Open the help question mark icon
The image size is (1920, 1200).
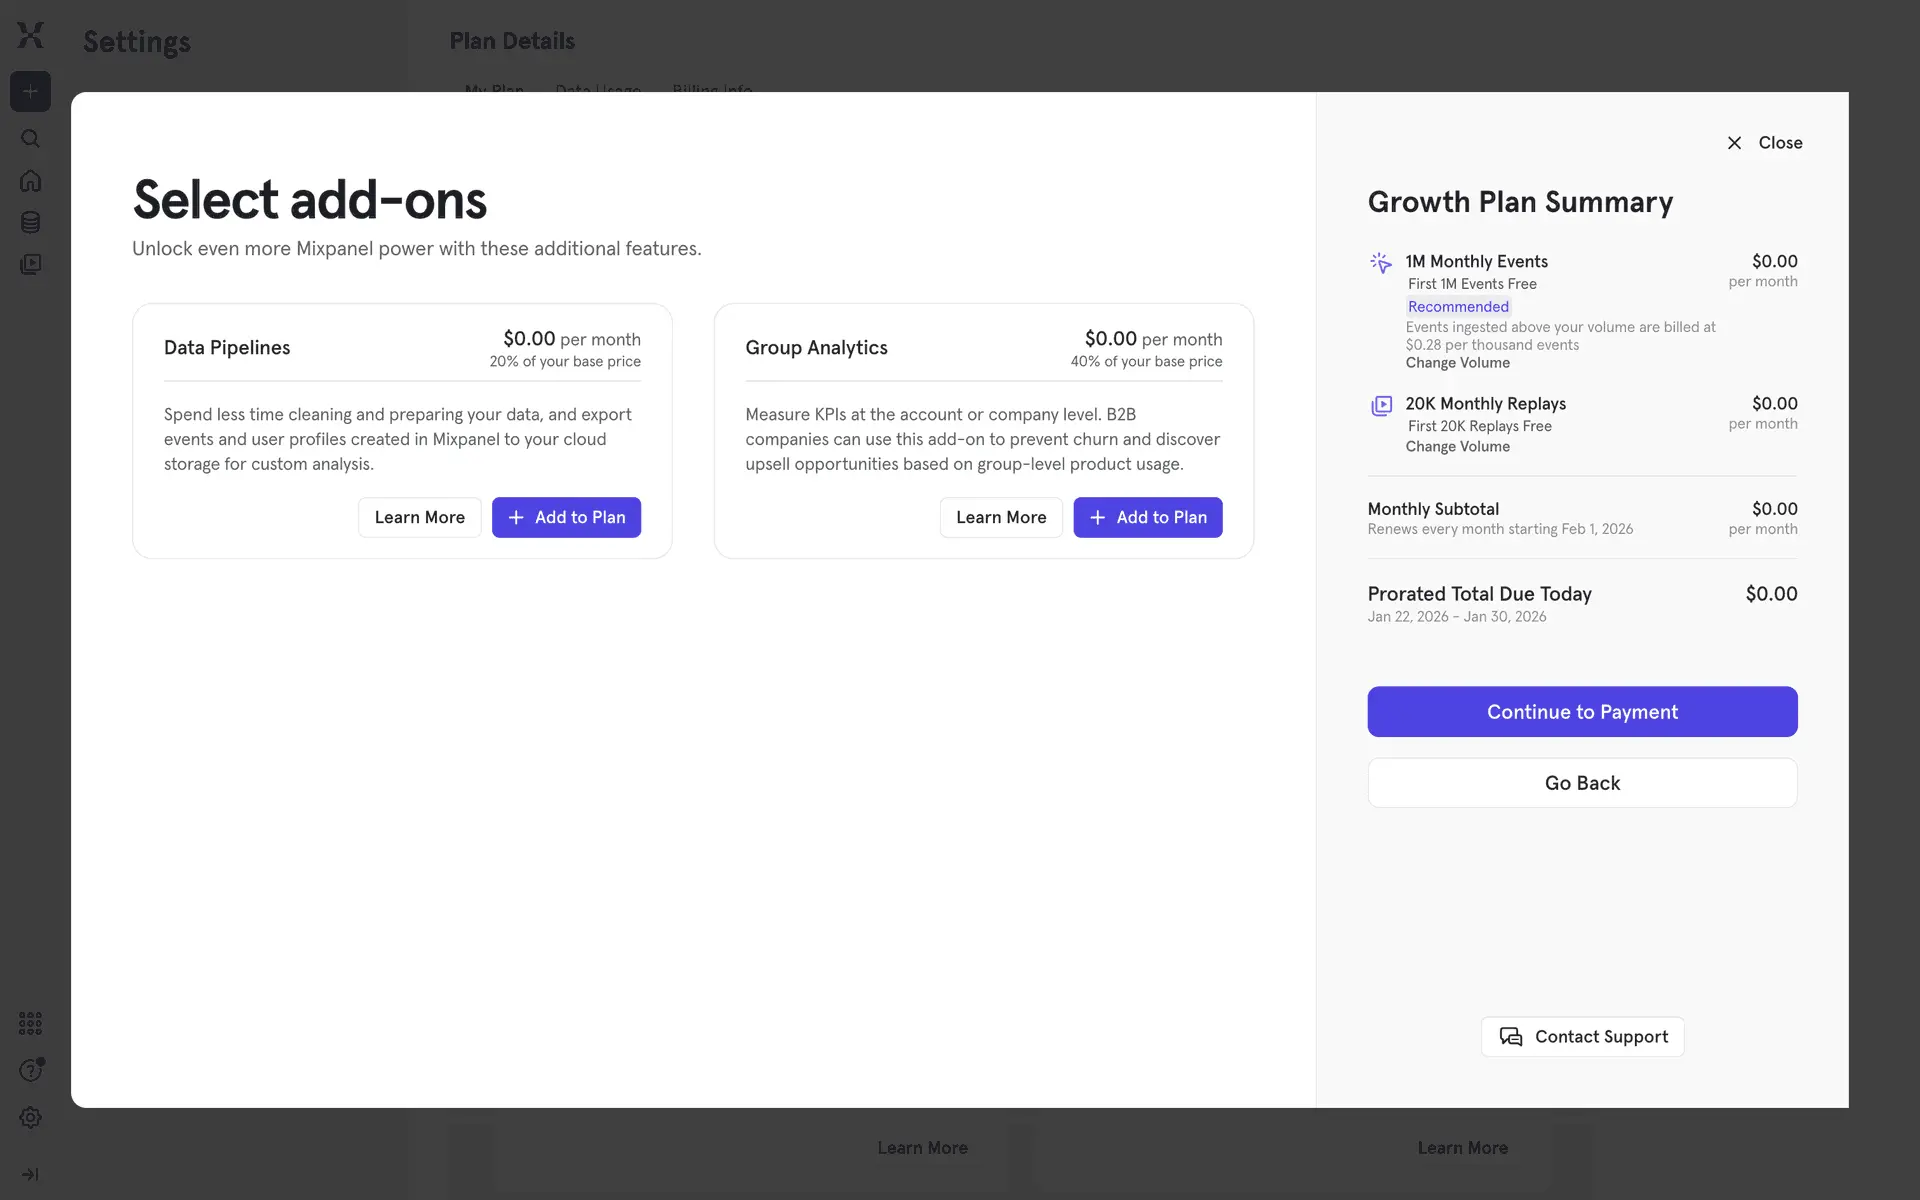pos(31,1070)
